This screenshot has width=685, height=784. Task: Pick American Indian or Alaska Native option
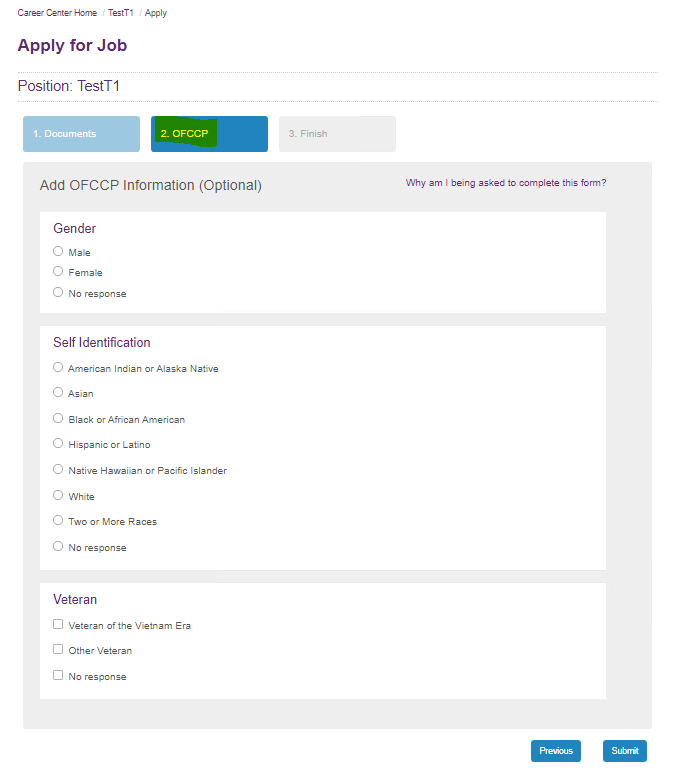[58, 368]
